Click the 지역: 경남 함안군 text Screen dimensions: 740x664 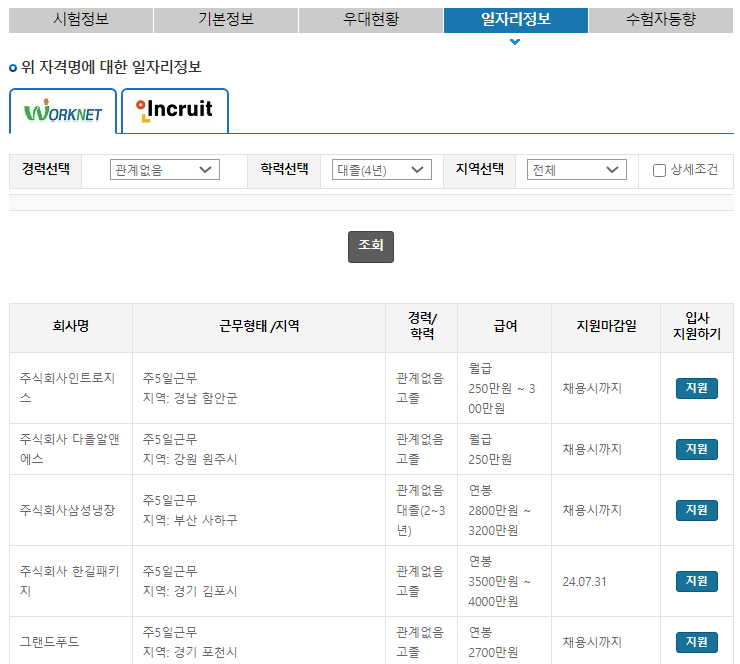coord(190,398)
